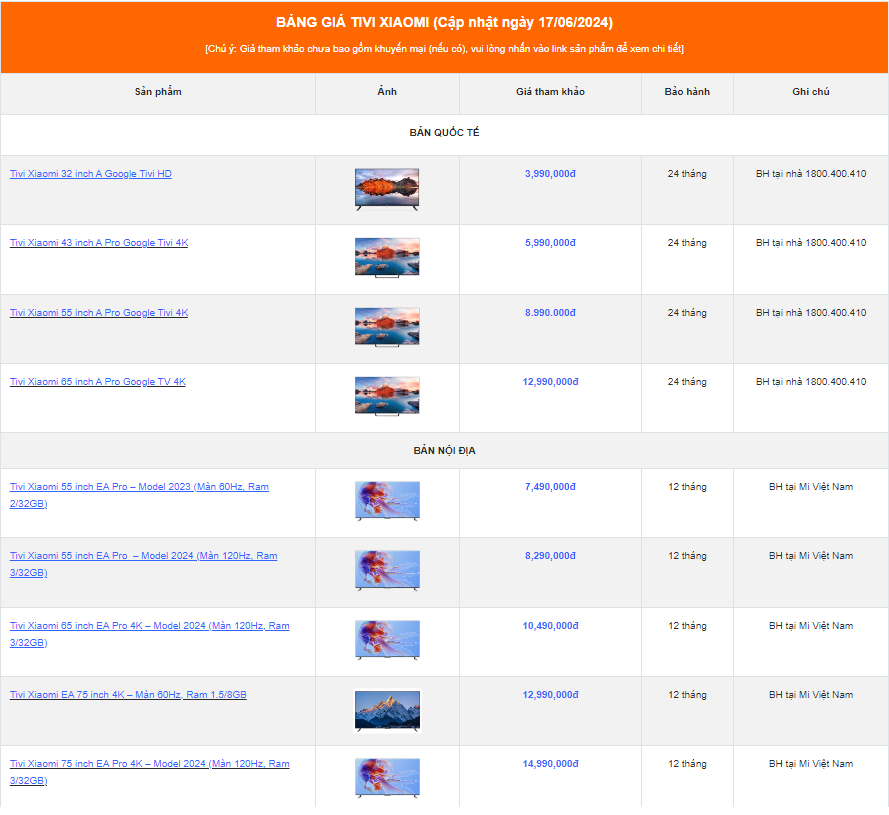Image resolution: width=889 pixels, height=815 pixels.
Task: Open 55 inch EA Pro Model 2023 link
Action: pyautogui.click(x=139, y=495)
